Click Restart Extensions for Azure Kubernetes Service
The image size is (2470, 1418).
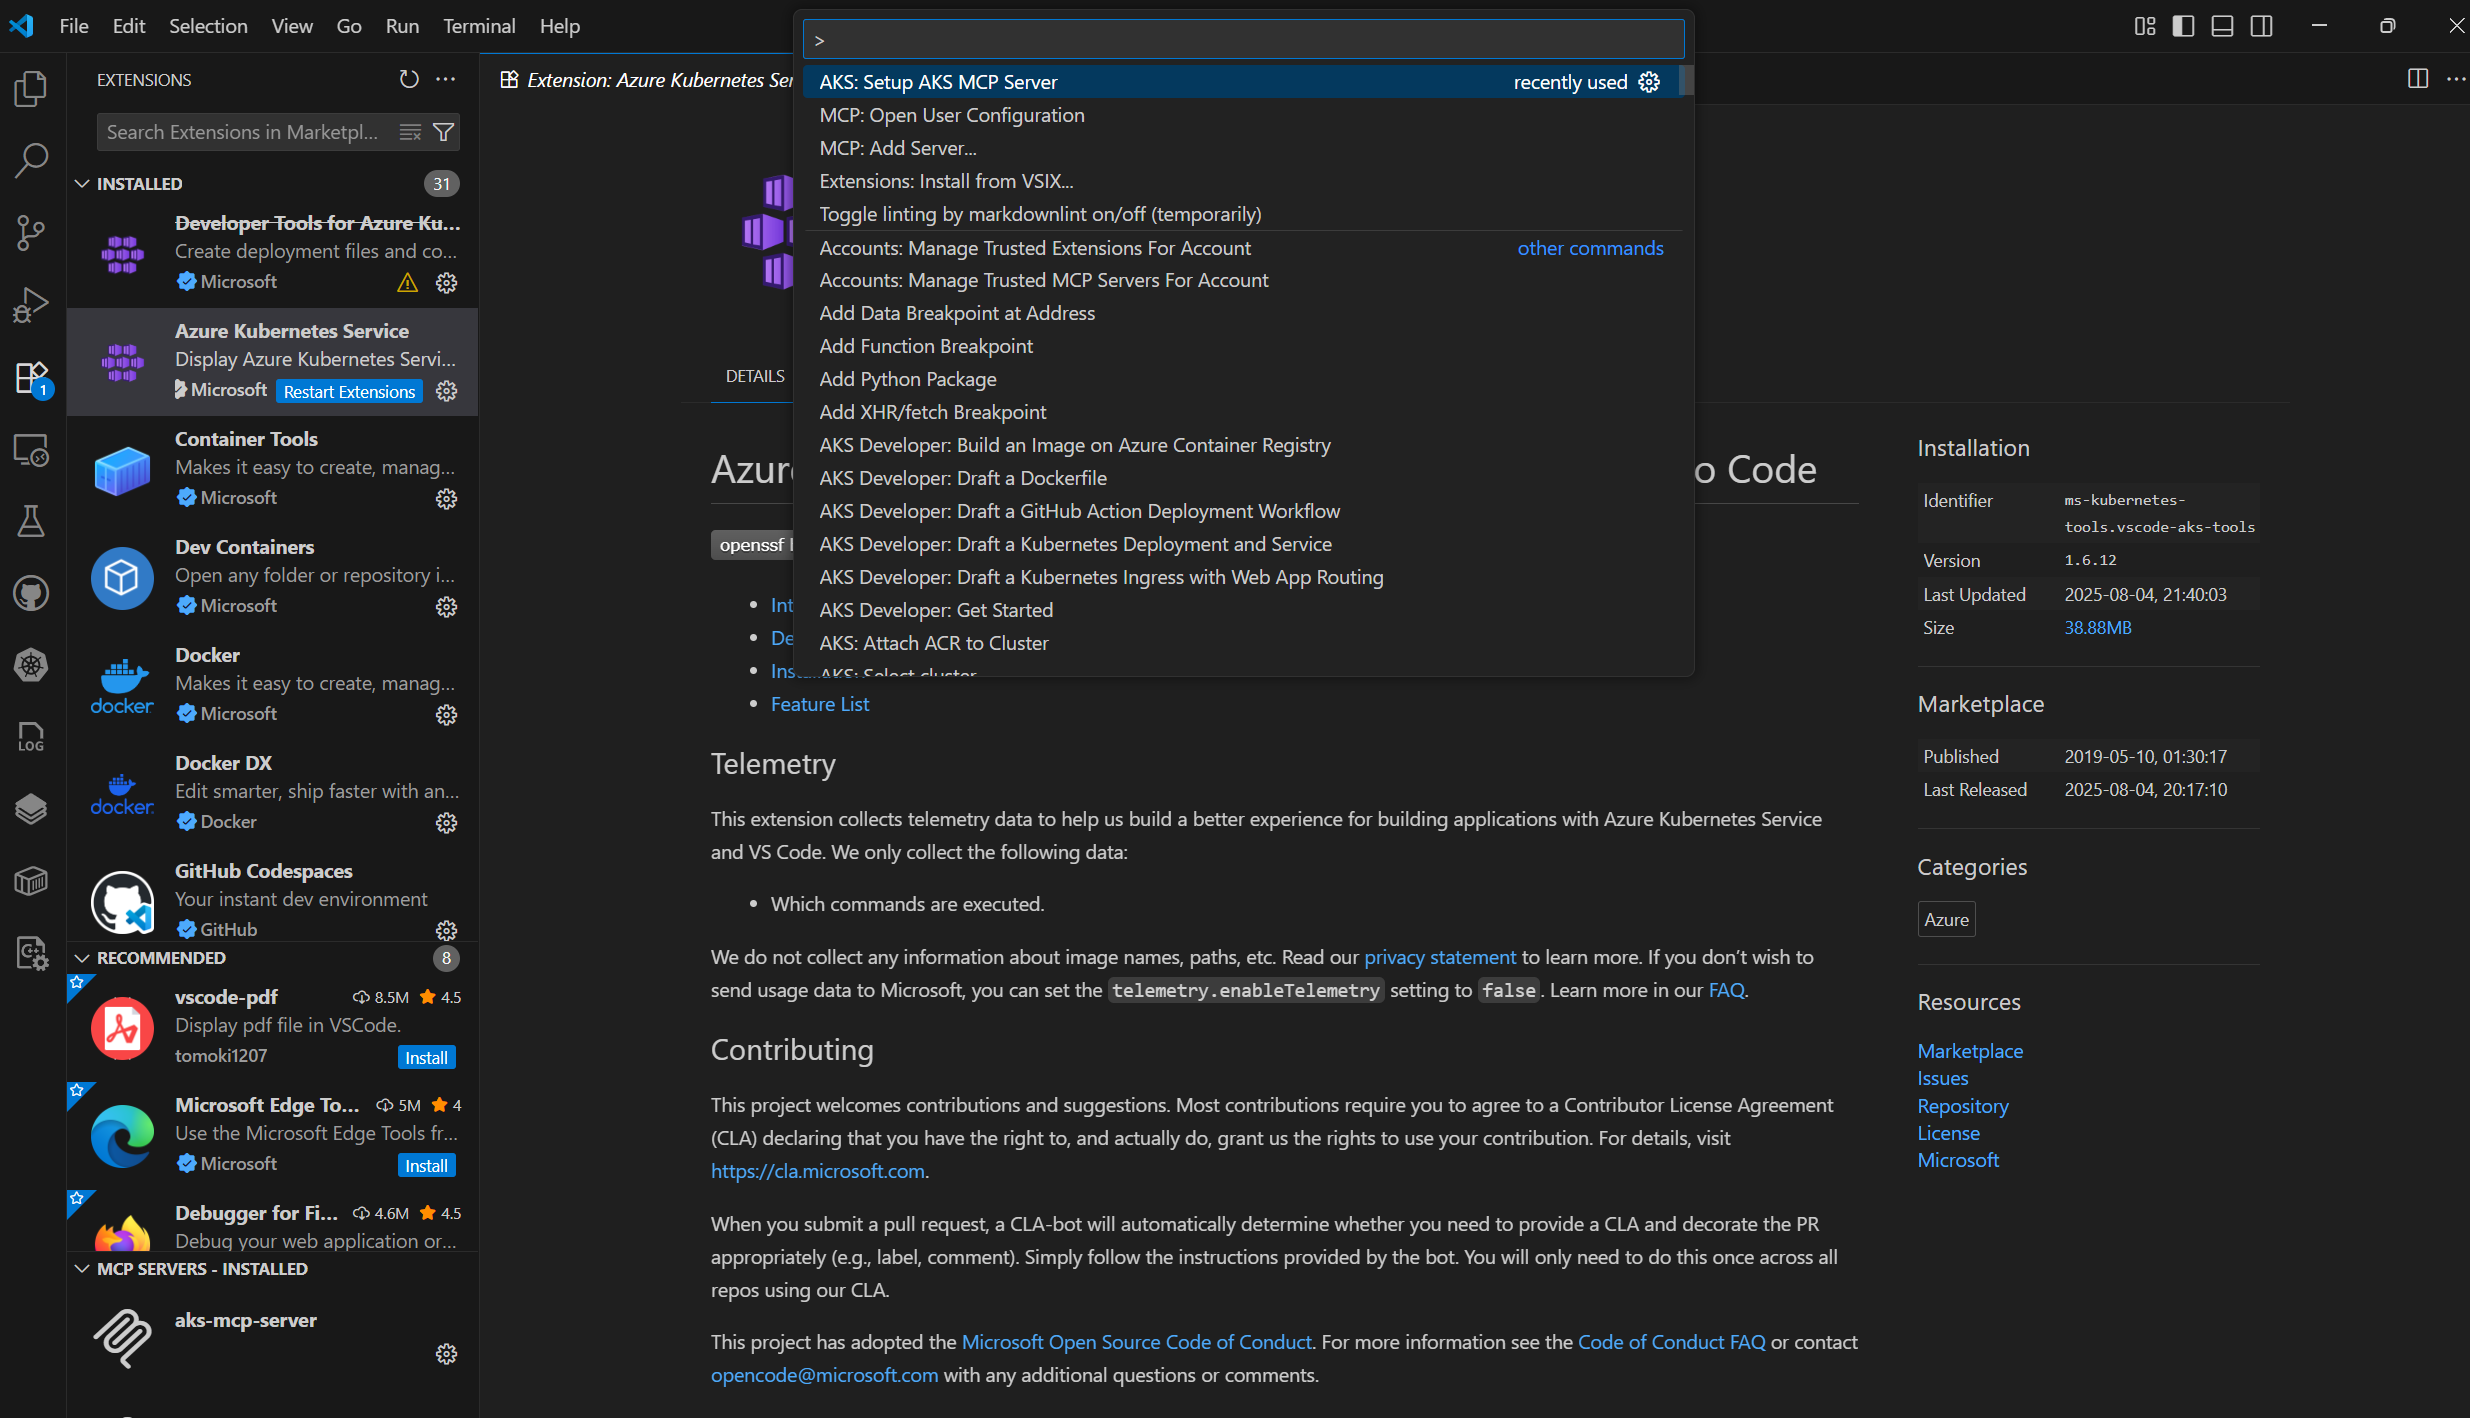coord(349,391)
